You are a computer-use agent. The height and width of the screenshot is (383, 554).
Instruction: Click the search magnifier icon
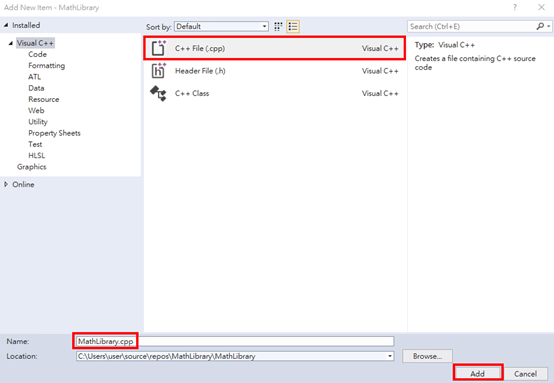(x=540, y=26)
